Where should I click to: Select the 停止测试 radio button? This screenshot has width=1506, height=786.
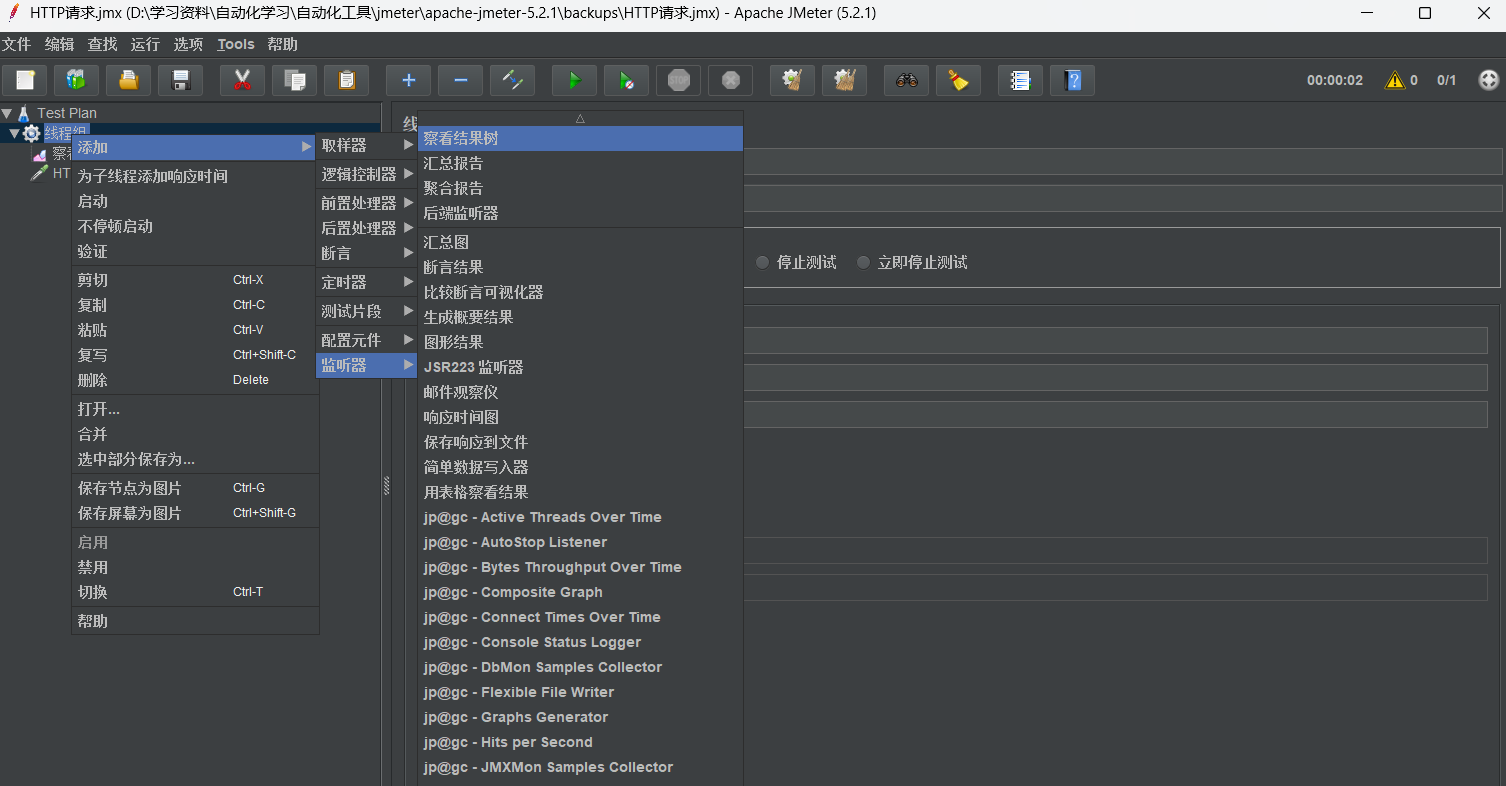point(763,262)
